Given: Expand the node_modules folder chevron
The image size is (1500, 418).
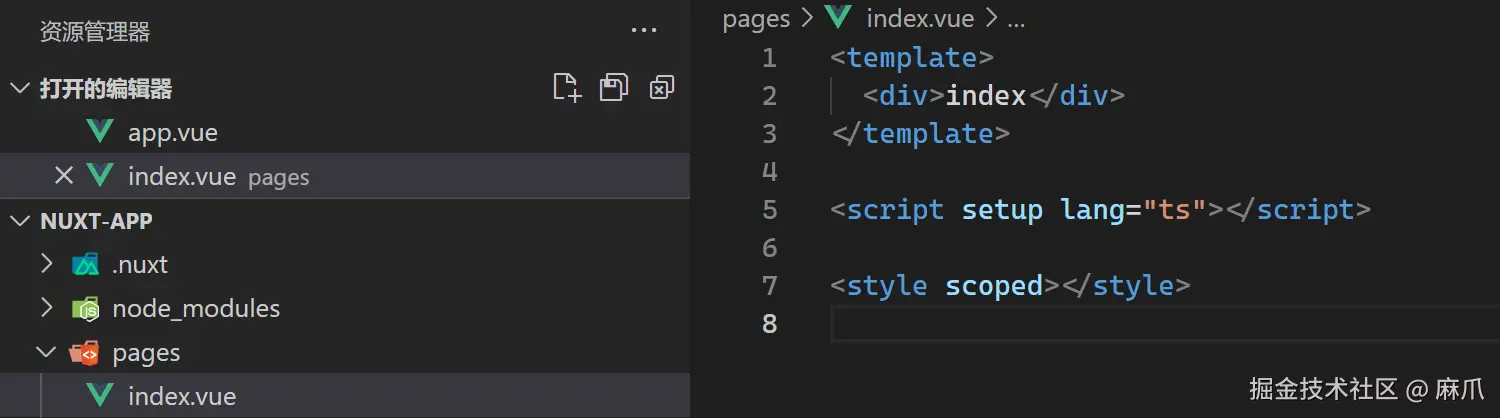Looking at the screenshot, I should tap(46, 308).
